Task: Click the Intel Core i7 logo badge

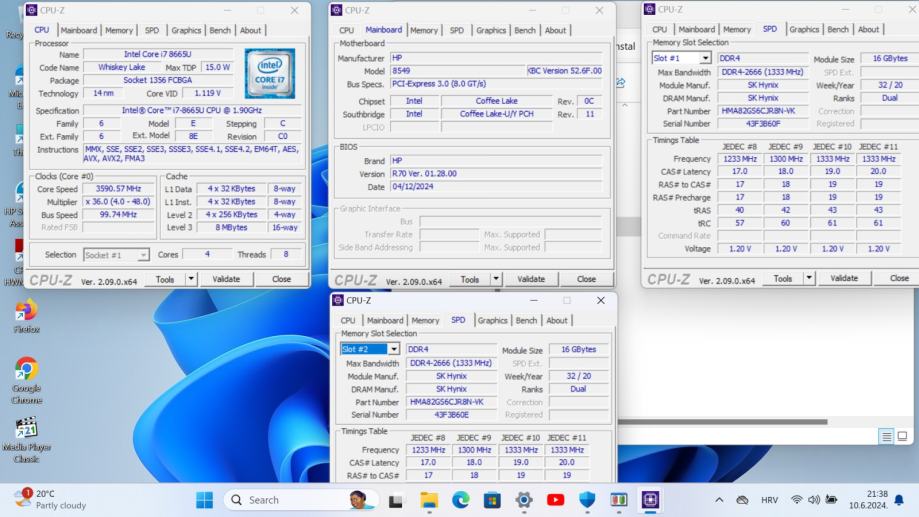Action: pos(269,74)
